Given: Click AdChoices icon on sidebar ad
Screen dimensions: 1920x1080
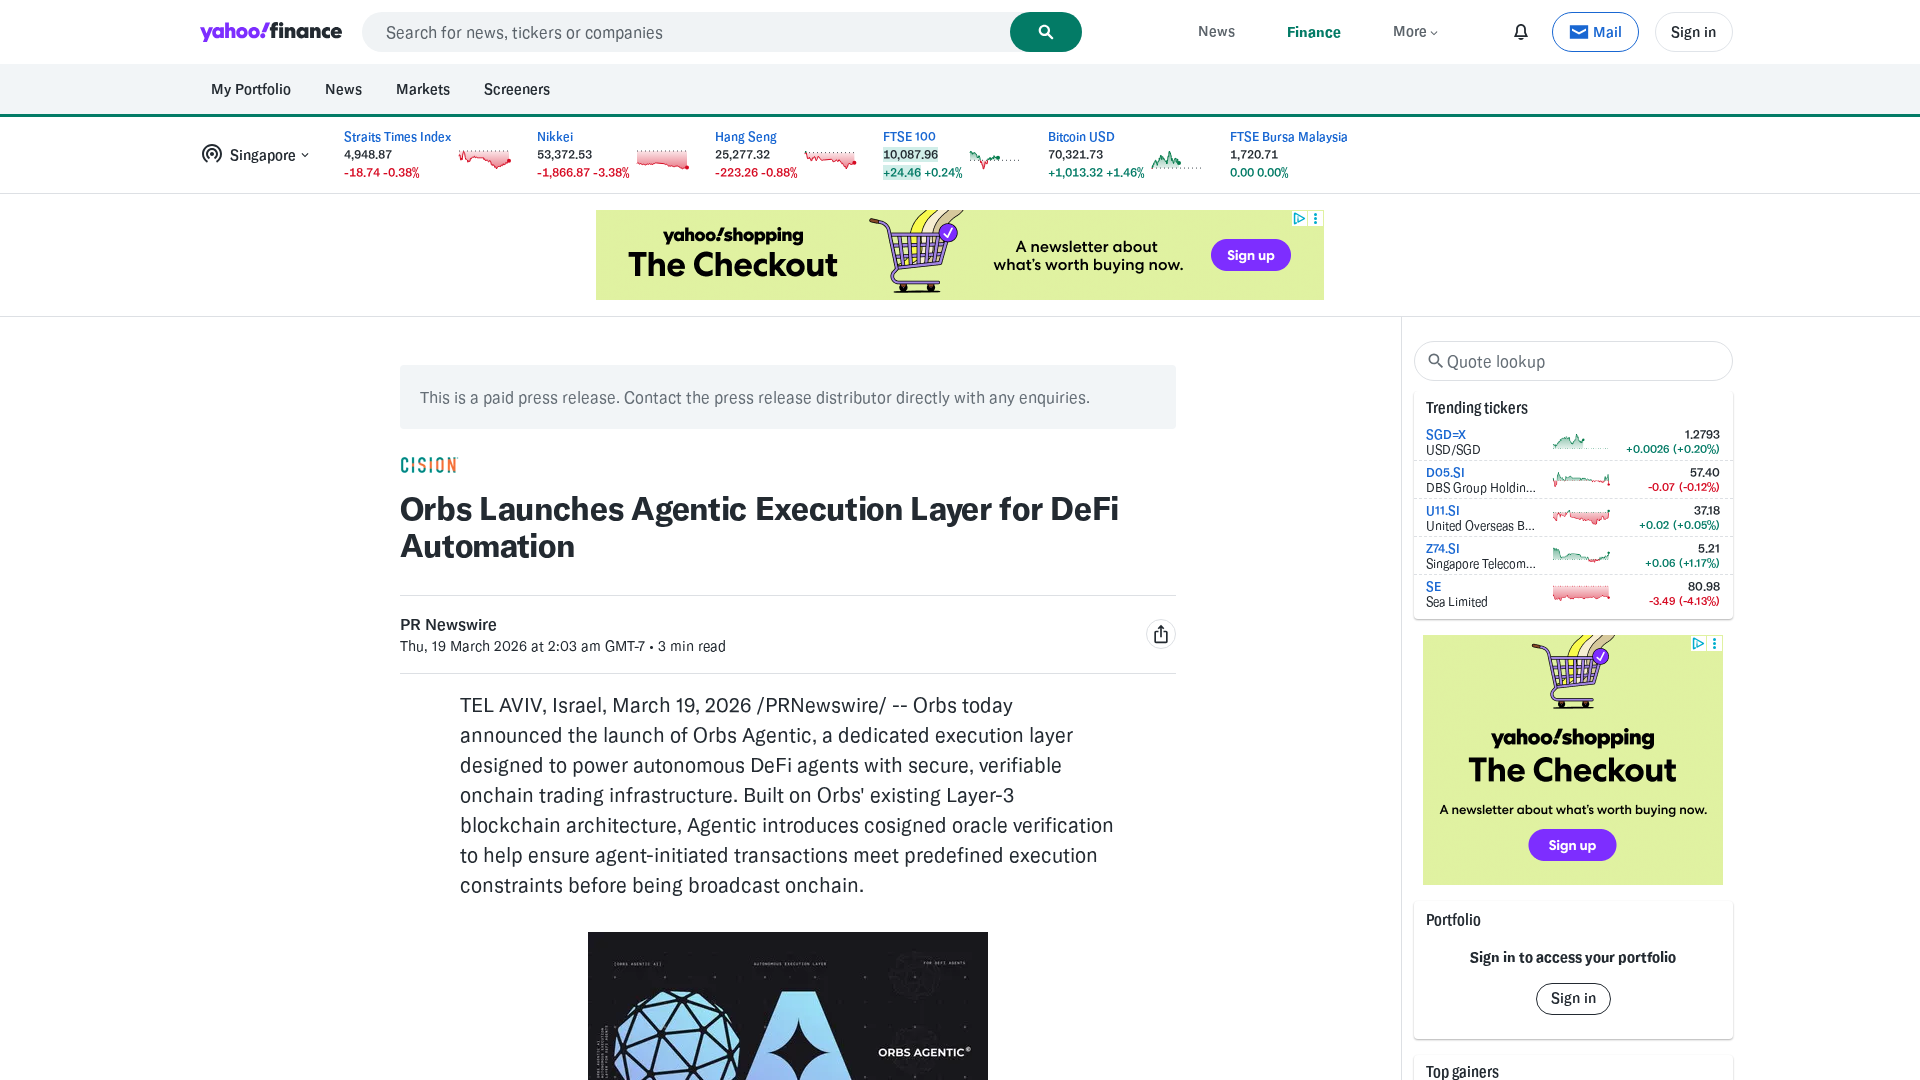Looking at the screenshot, I should tap(1697, 644).
